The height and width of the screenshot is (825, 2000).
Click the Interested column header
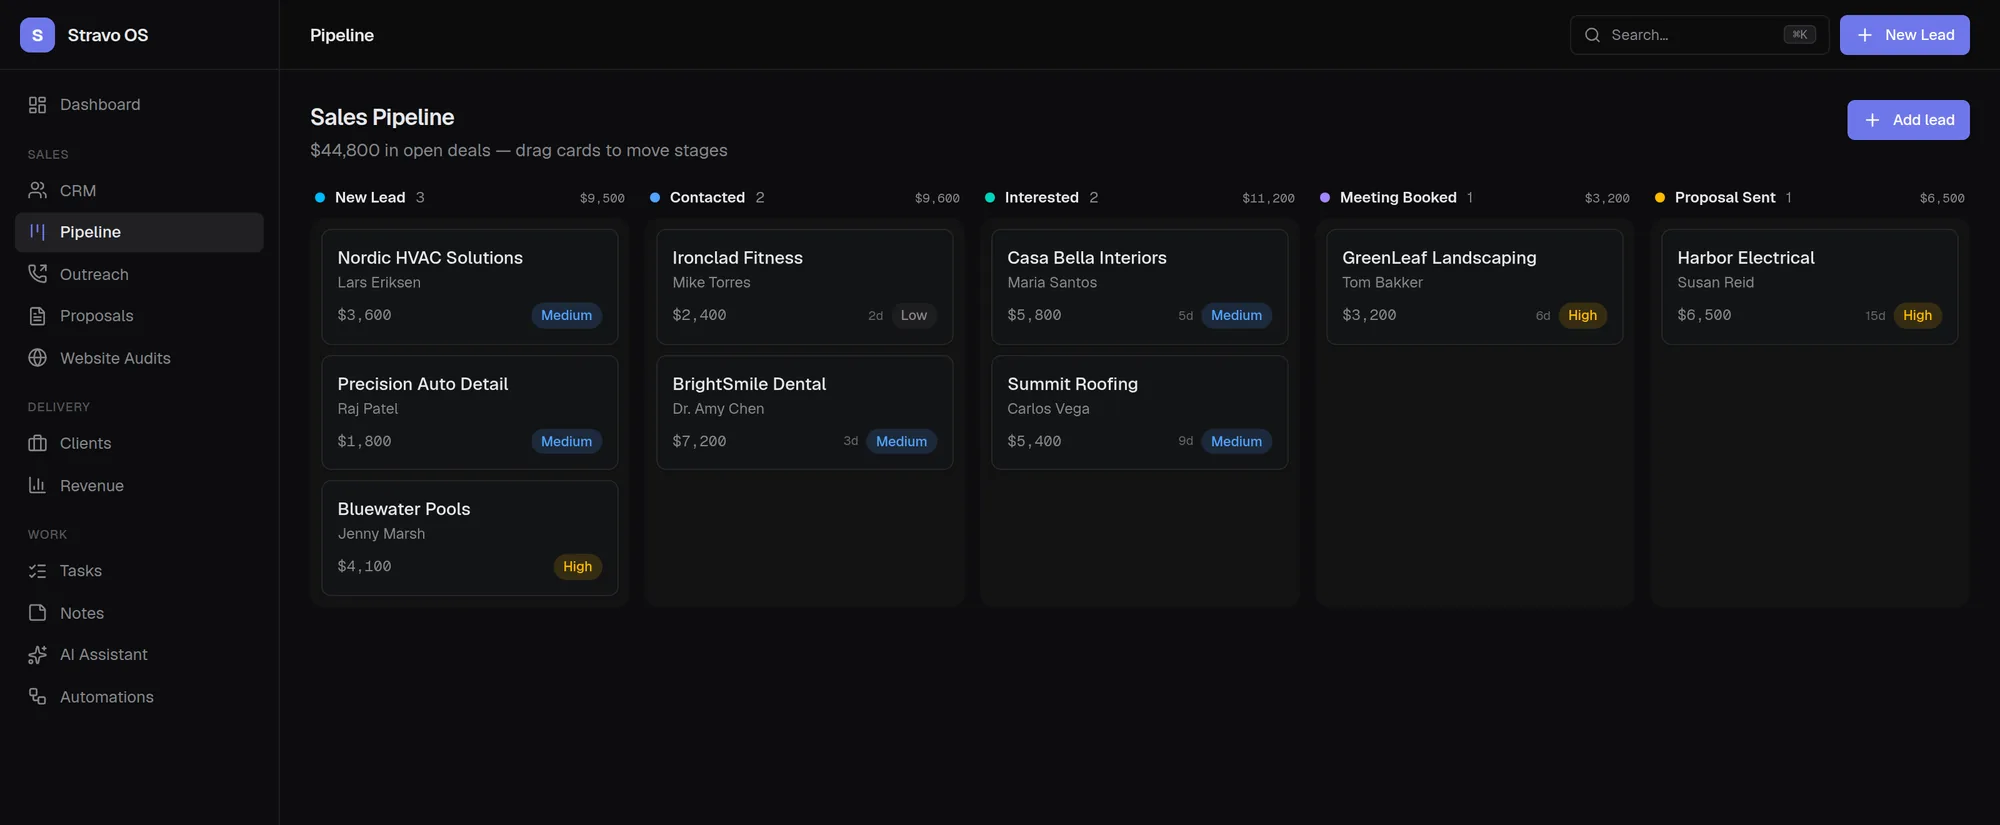(x=1041, y=197)
